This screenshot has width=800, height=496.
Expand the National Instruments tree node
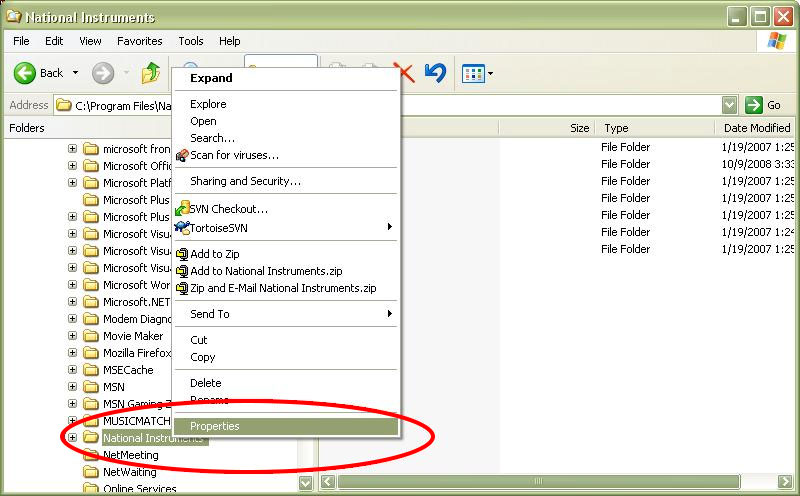click(72, 438)
